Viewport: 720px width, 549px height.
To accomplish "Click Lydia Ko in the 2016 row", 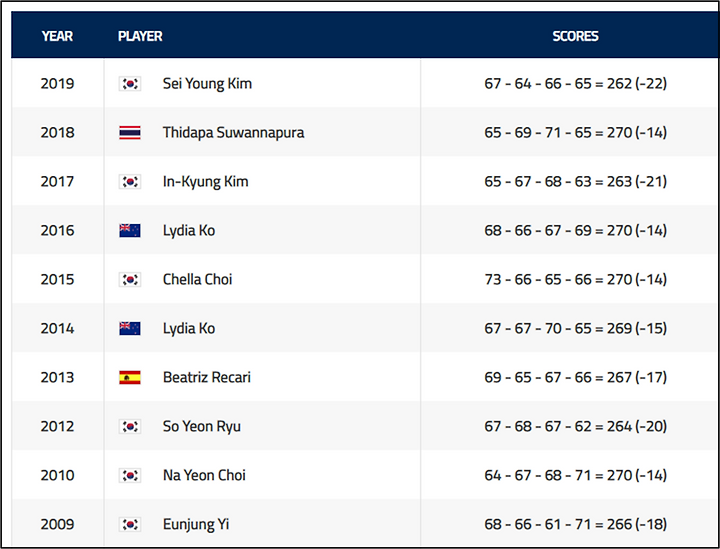I will coord(189,230).
